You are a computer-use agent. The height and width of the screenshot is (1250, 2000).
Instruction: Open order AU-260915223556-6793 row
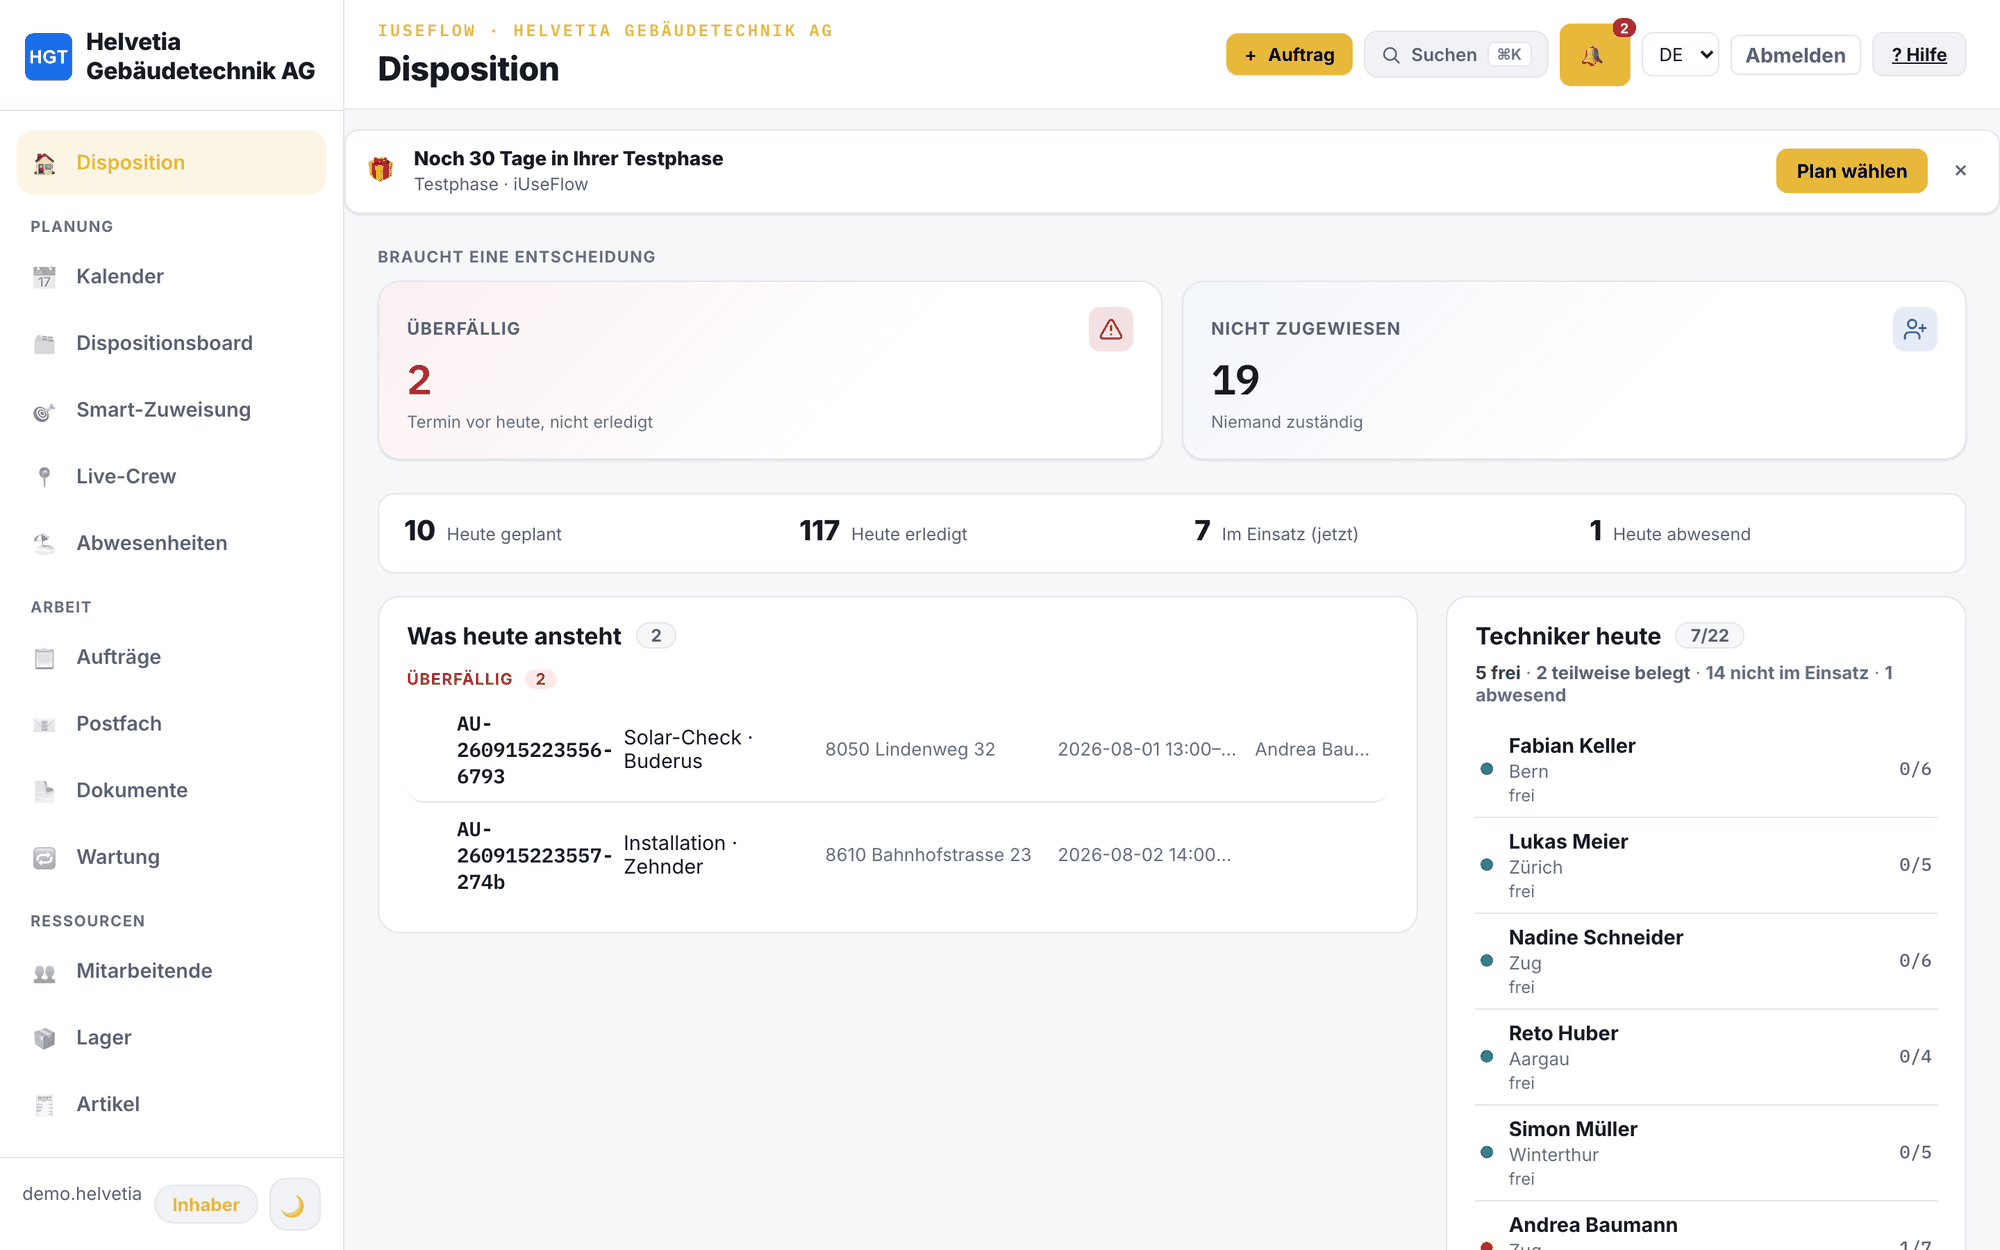(897, 750)
